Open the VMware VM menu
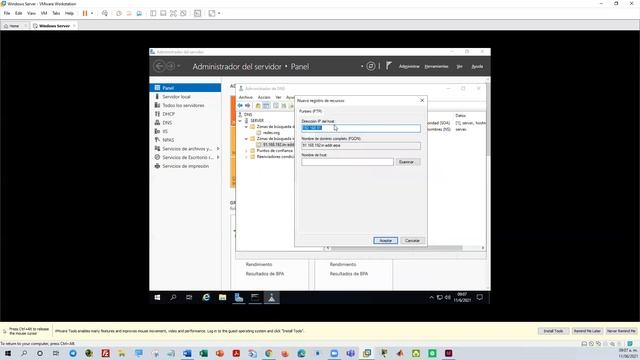640x360 pixels. [44, 13]
